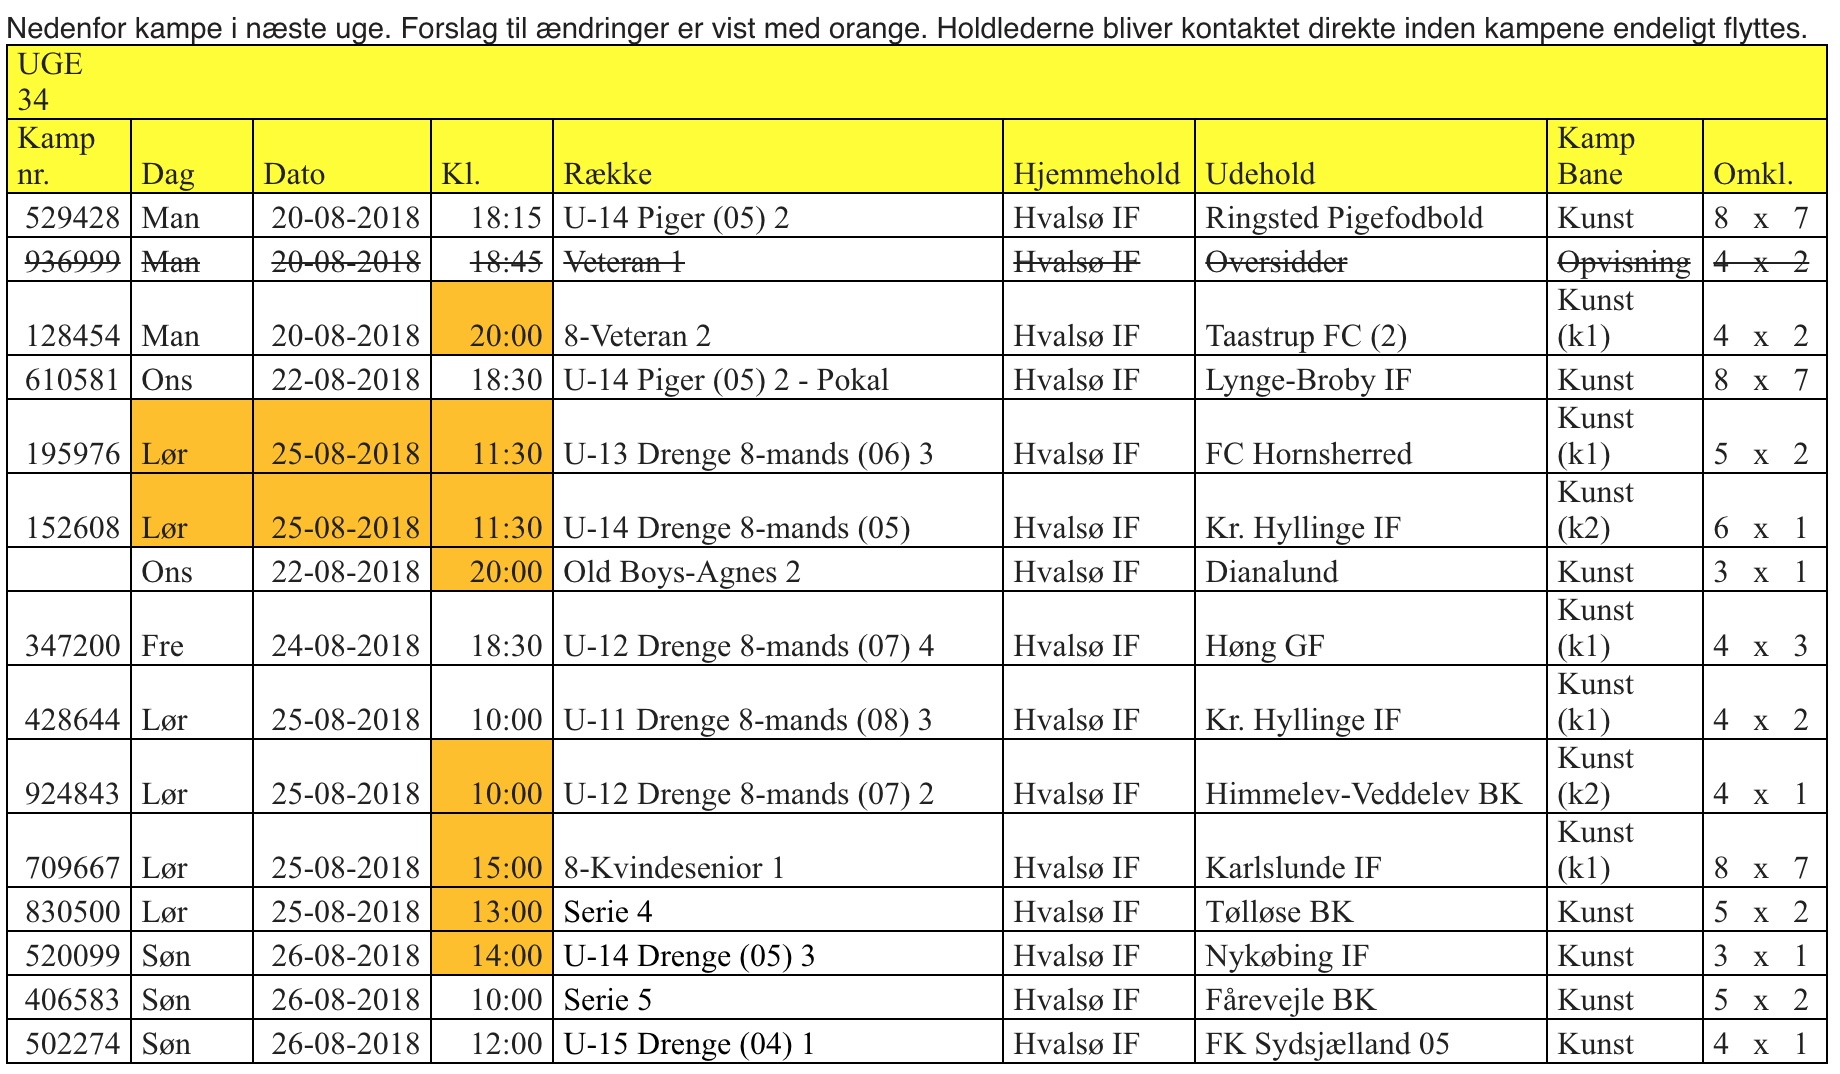
Task: Click opponent 'Karlslunde IF'
Action: coord(1371,851)
